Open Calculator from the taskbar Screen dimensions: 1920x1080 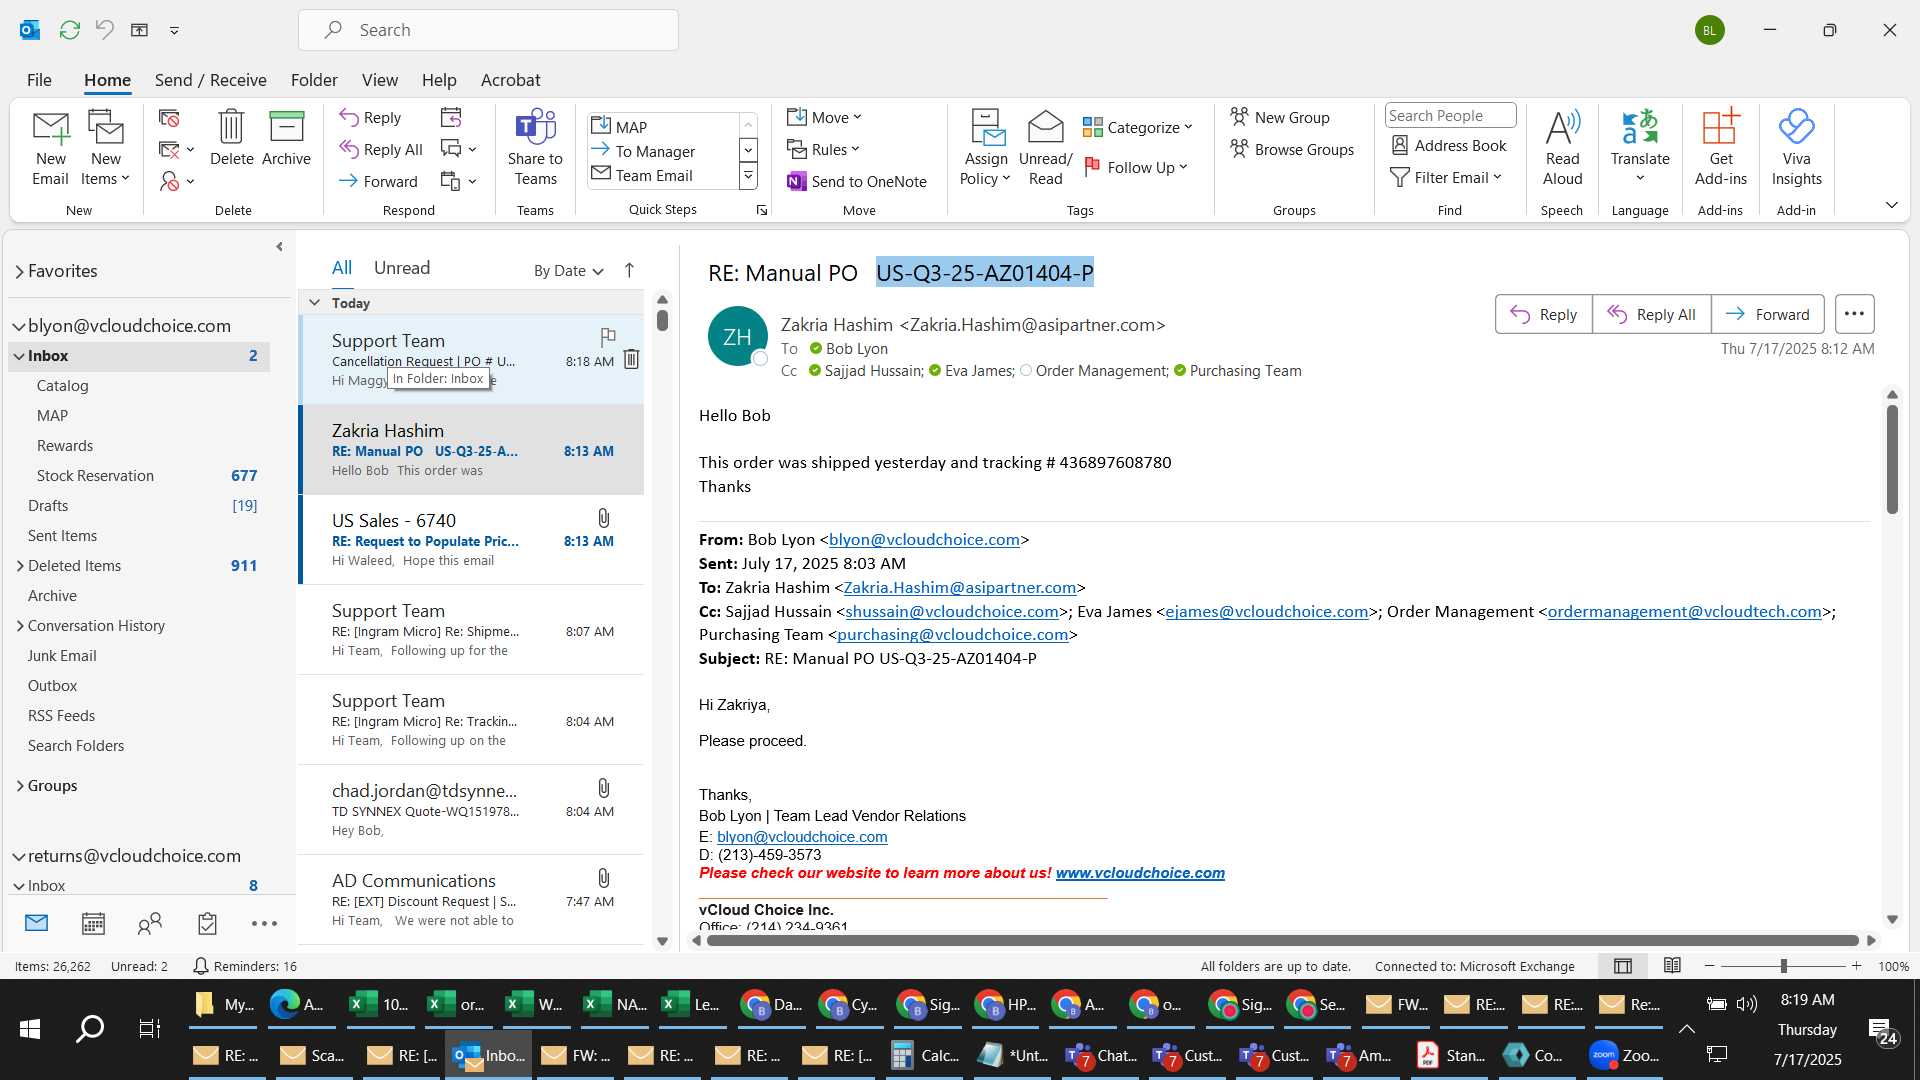click(924, 1055)
